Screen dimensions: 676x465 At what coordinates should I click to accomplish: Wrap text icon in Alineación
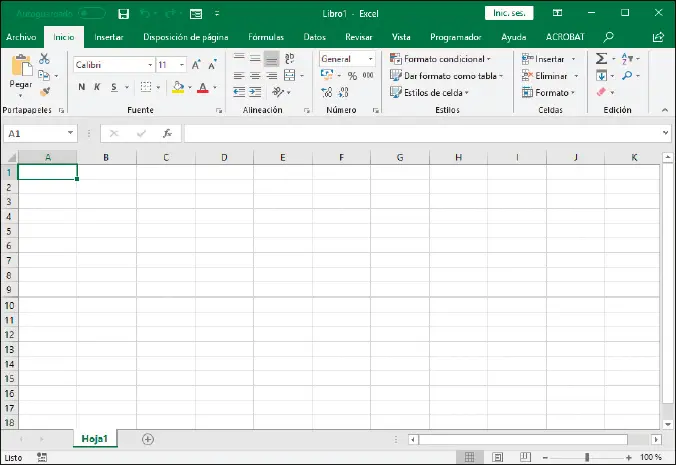289,58
